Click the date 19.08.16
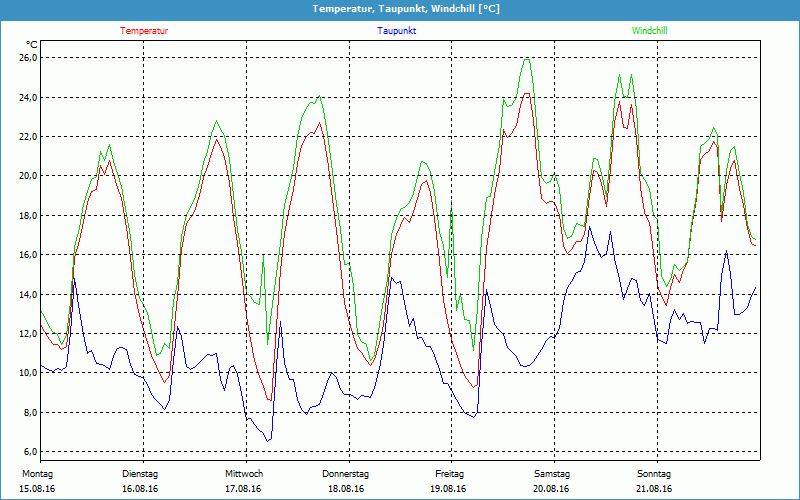Screen dimensions: 800x500 coord(448,489)
